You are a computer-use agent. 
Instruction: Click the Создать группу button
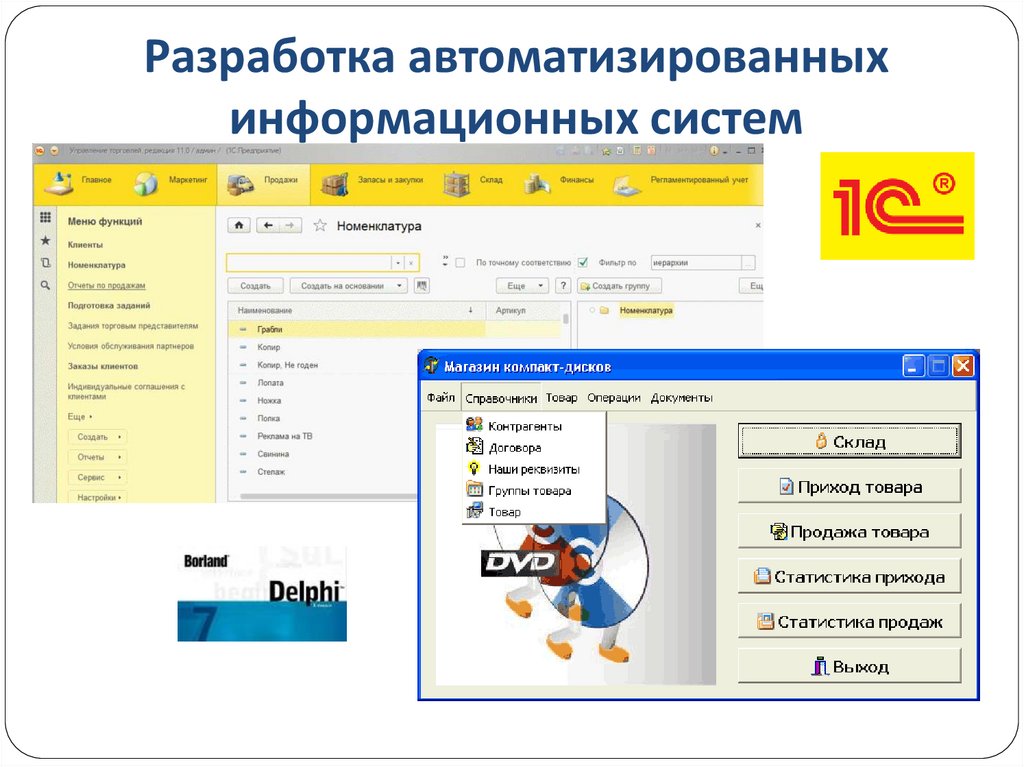(619, 286)
